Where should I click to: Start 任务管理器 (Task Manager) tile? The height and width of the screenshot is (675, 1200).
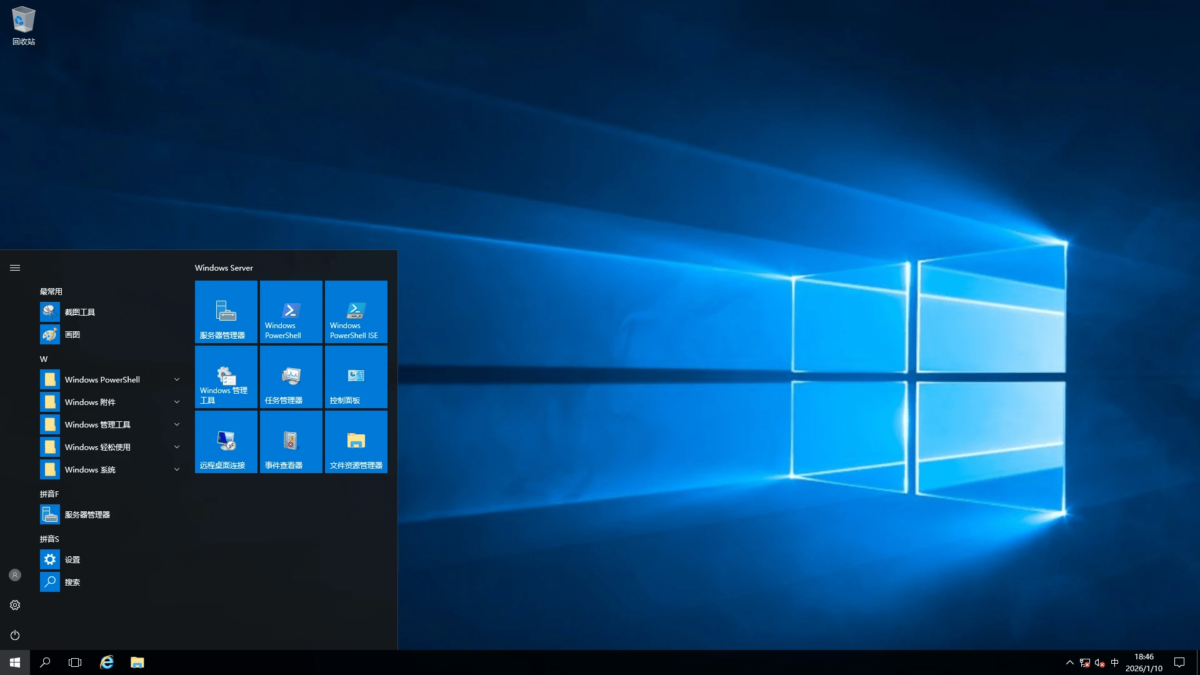coord(290,377)
